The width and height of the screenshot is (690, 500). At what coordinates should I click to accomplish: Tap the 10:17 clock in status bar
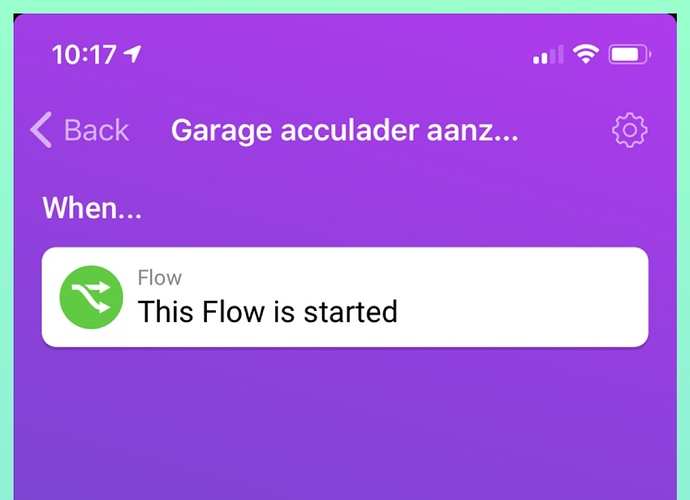pos(84,55)
